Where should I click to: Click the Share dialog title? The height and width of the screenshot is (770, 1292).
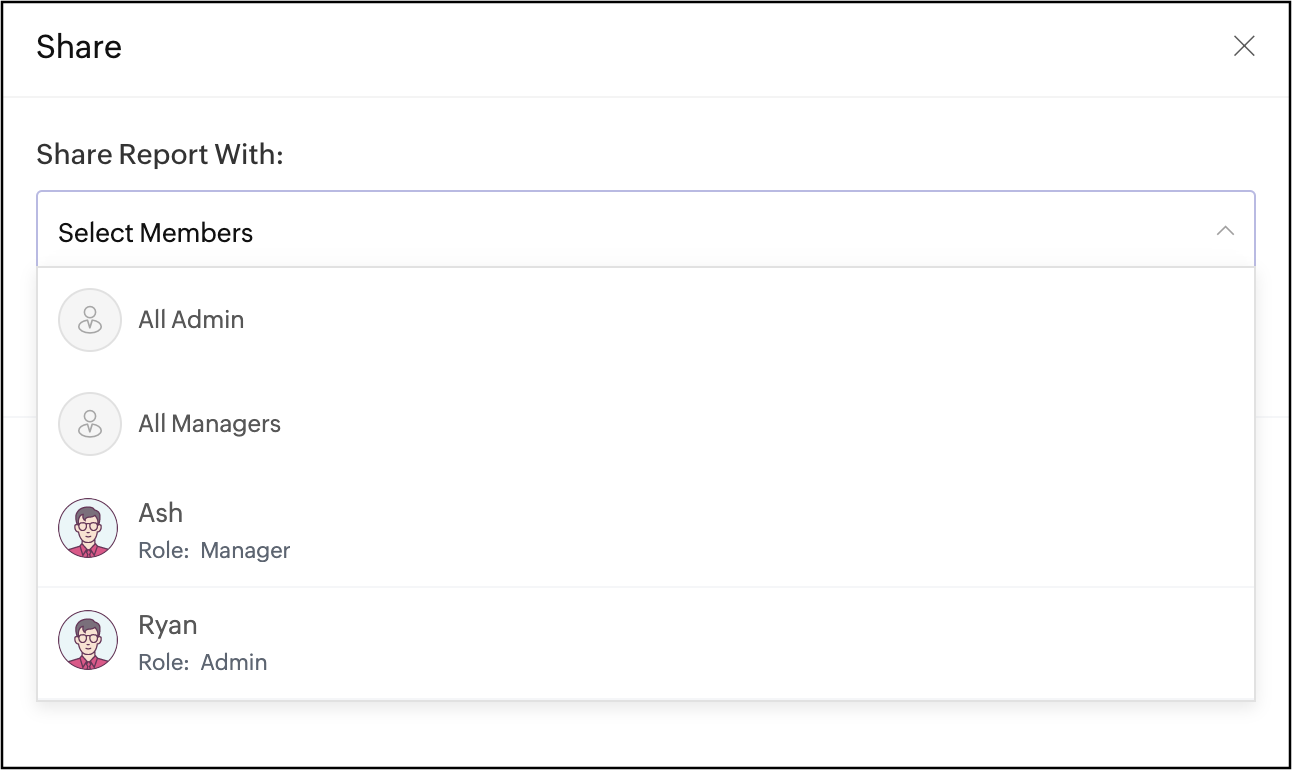(x=79, y=47)
